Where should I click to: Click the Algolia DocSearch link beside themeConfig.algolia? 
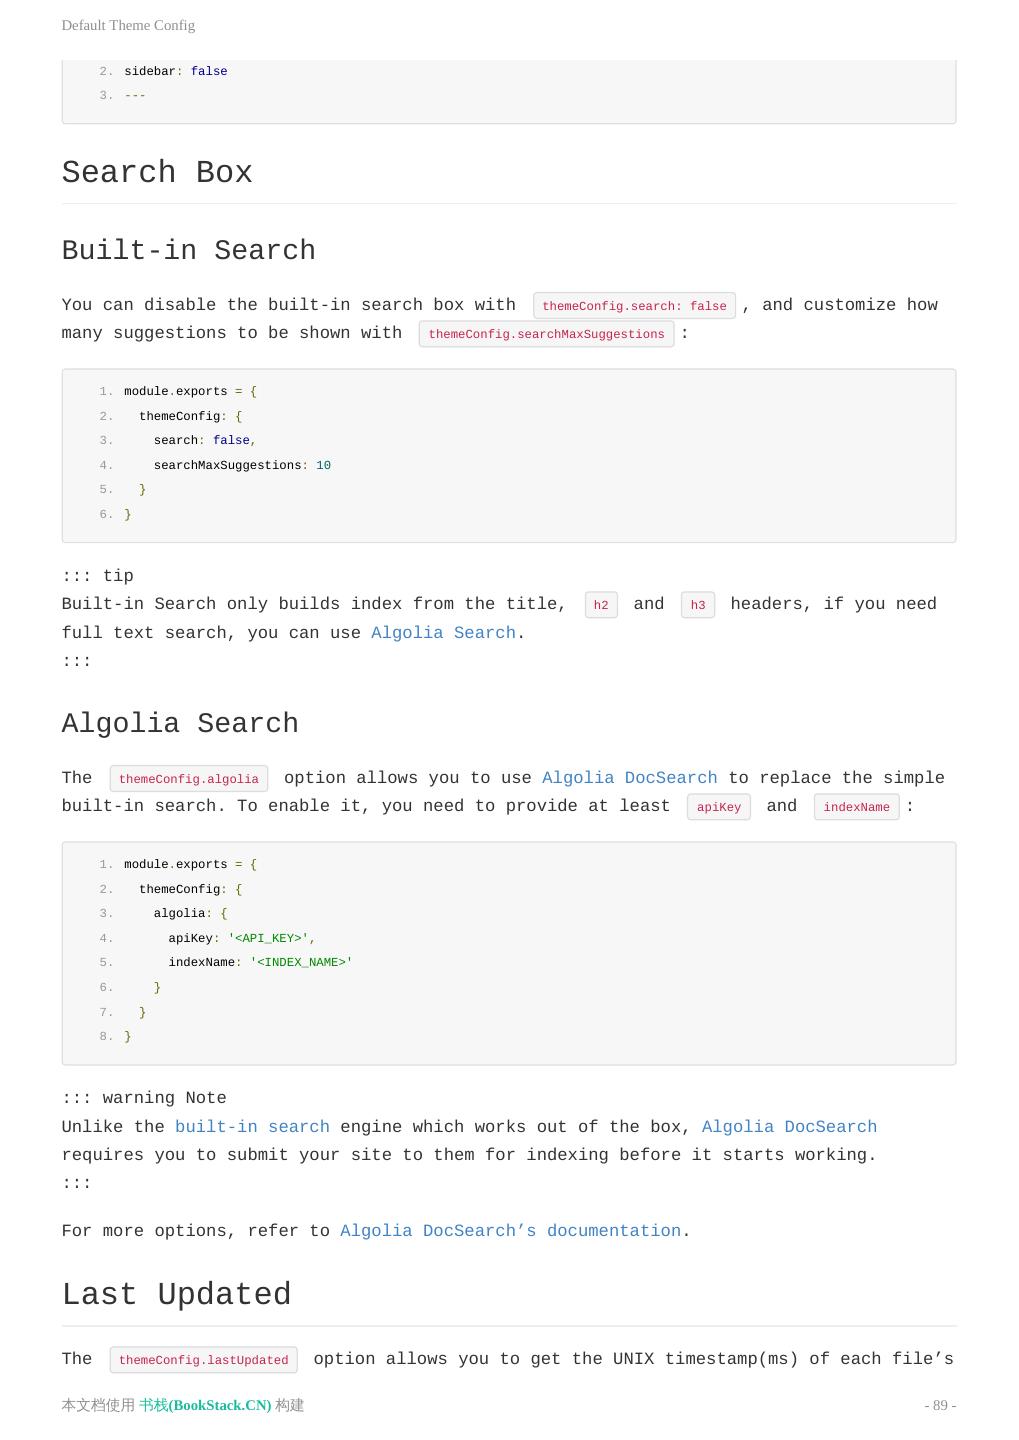629,778
